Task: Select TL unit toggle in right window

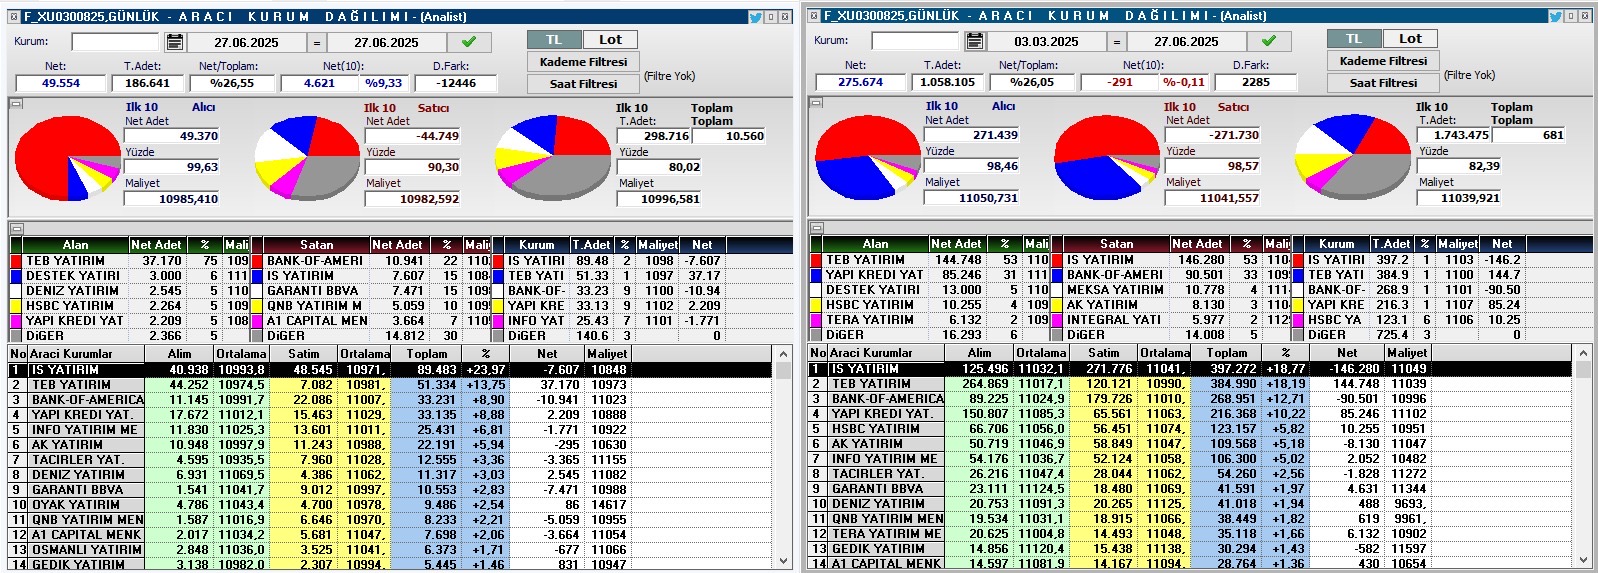Action: [x=1355, y=39]
